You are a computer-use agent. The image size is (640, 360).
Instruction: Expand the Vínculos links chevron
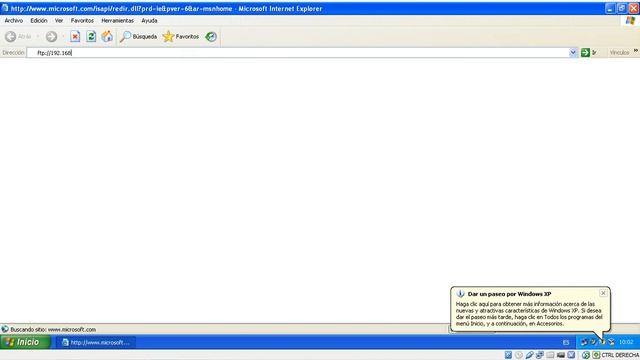click(636, 51)
